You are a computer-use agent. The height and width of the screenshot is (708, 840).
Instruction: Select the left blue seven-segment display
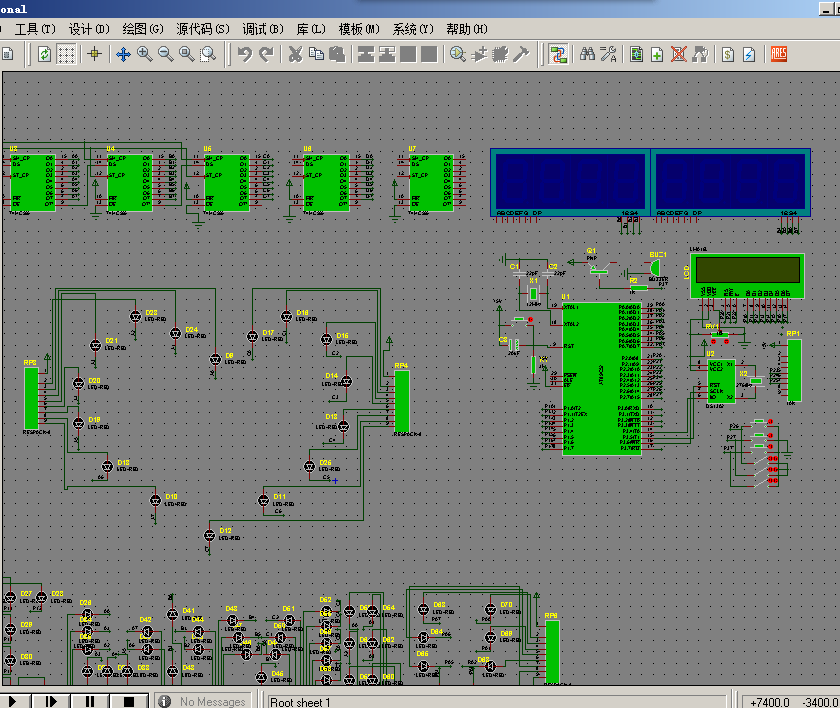pos(571,182)
